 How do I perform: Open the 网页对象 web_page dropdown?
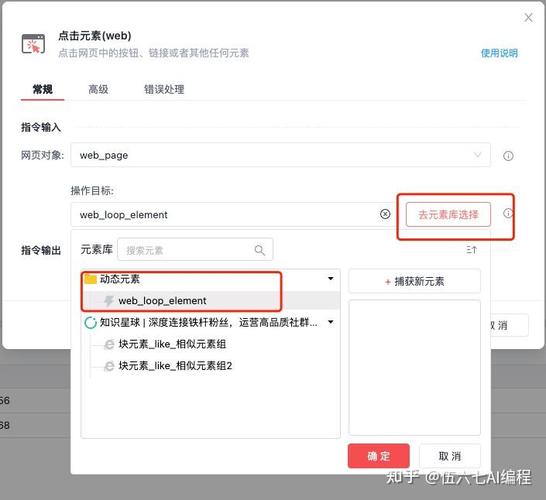(281, 155)
